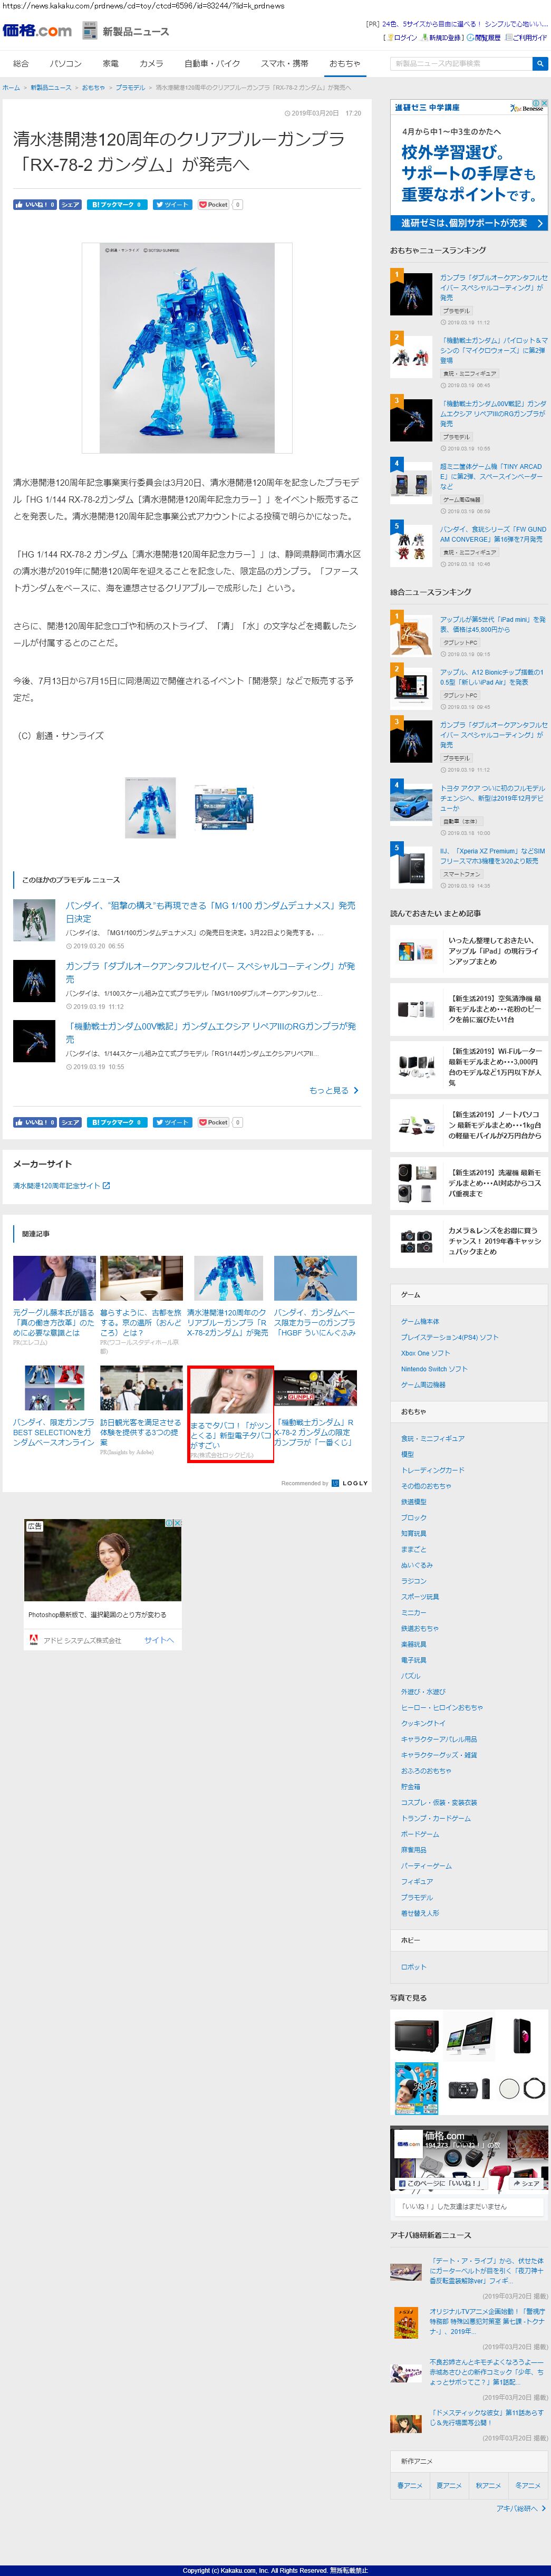The height and width of the screenshot is (2576, 551).
Task: Click the プラモデル breadcrumb link
Action: pos(130,87)
